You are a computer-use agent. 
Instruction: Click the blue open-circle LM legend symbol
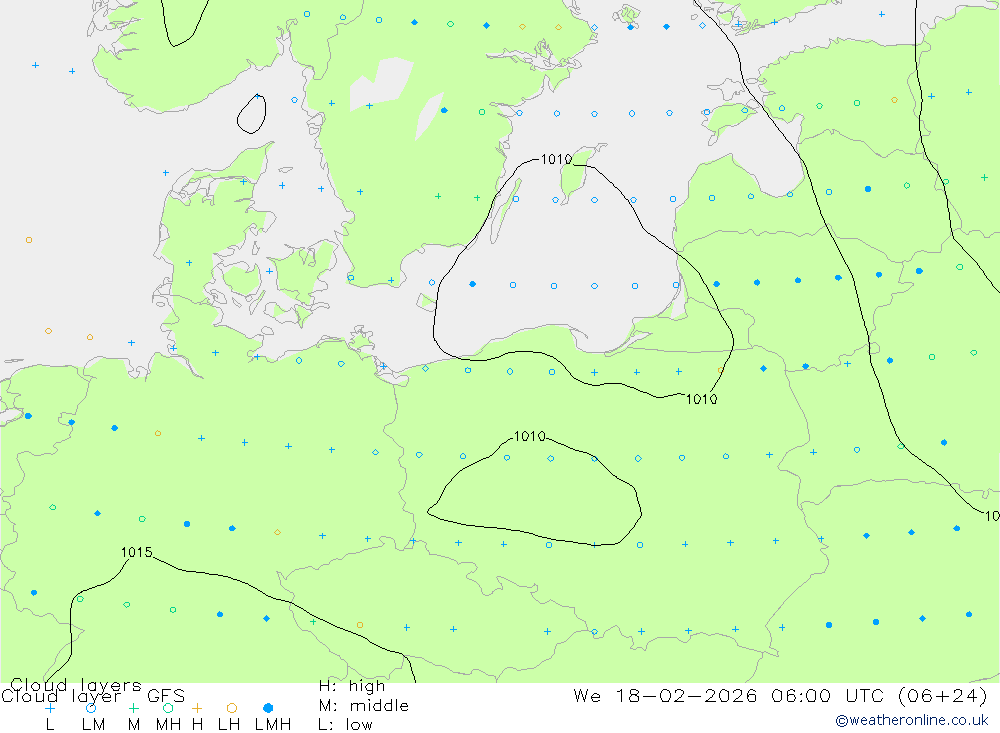91,708
